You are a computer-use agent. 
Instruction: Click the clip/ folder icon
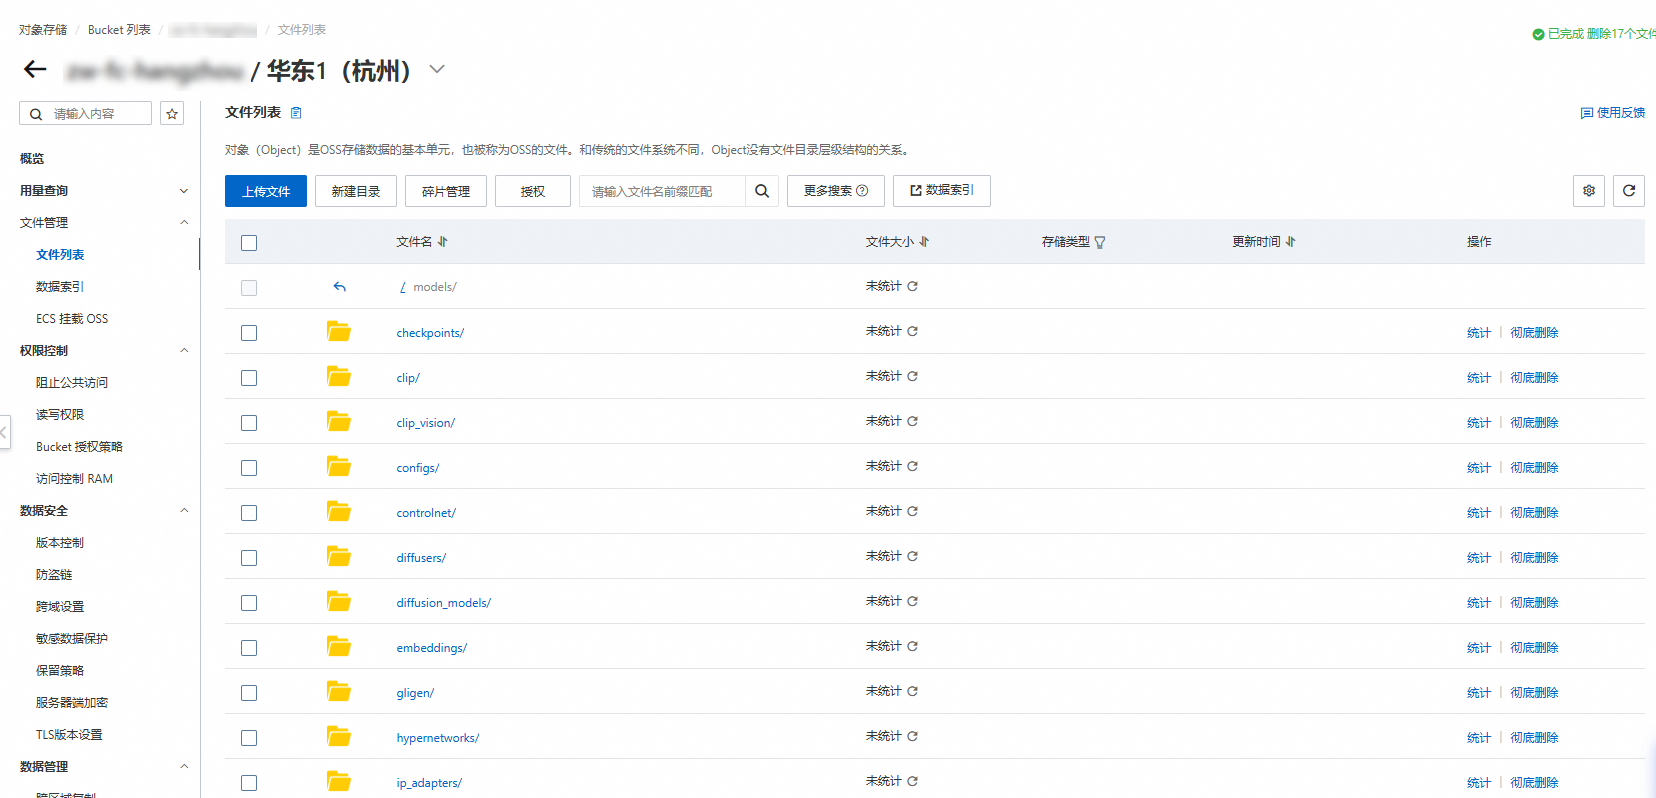[x=339, y=377]
